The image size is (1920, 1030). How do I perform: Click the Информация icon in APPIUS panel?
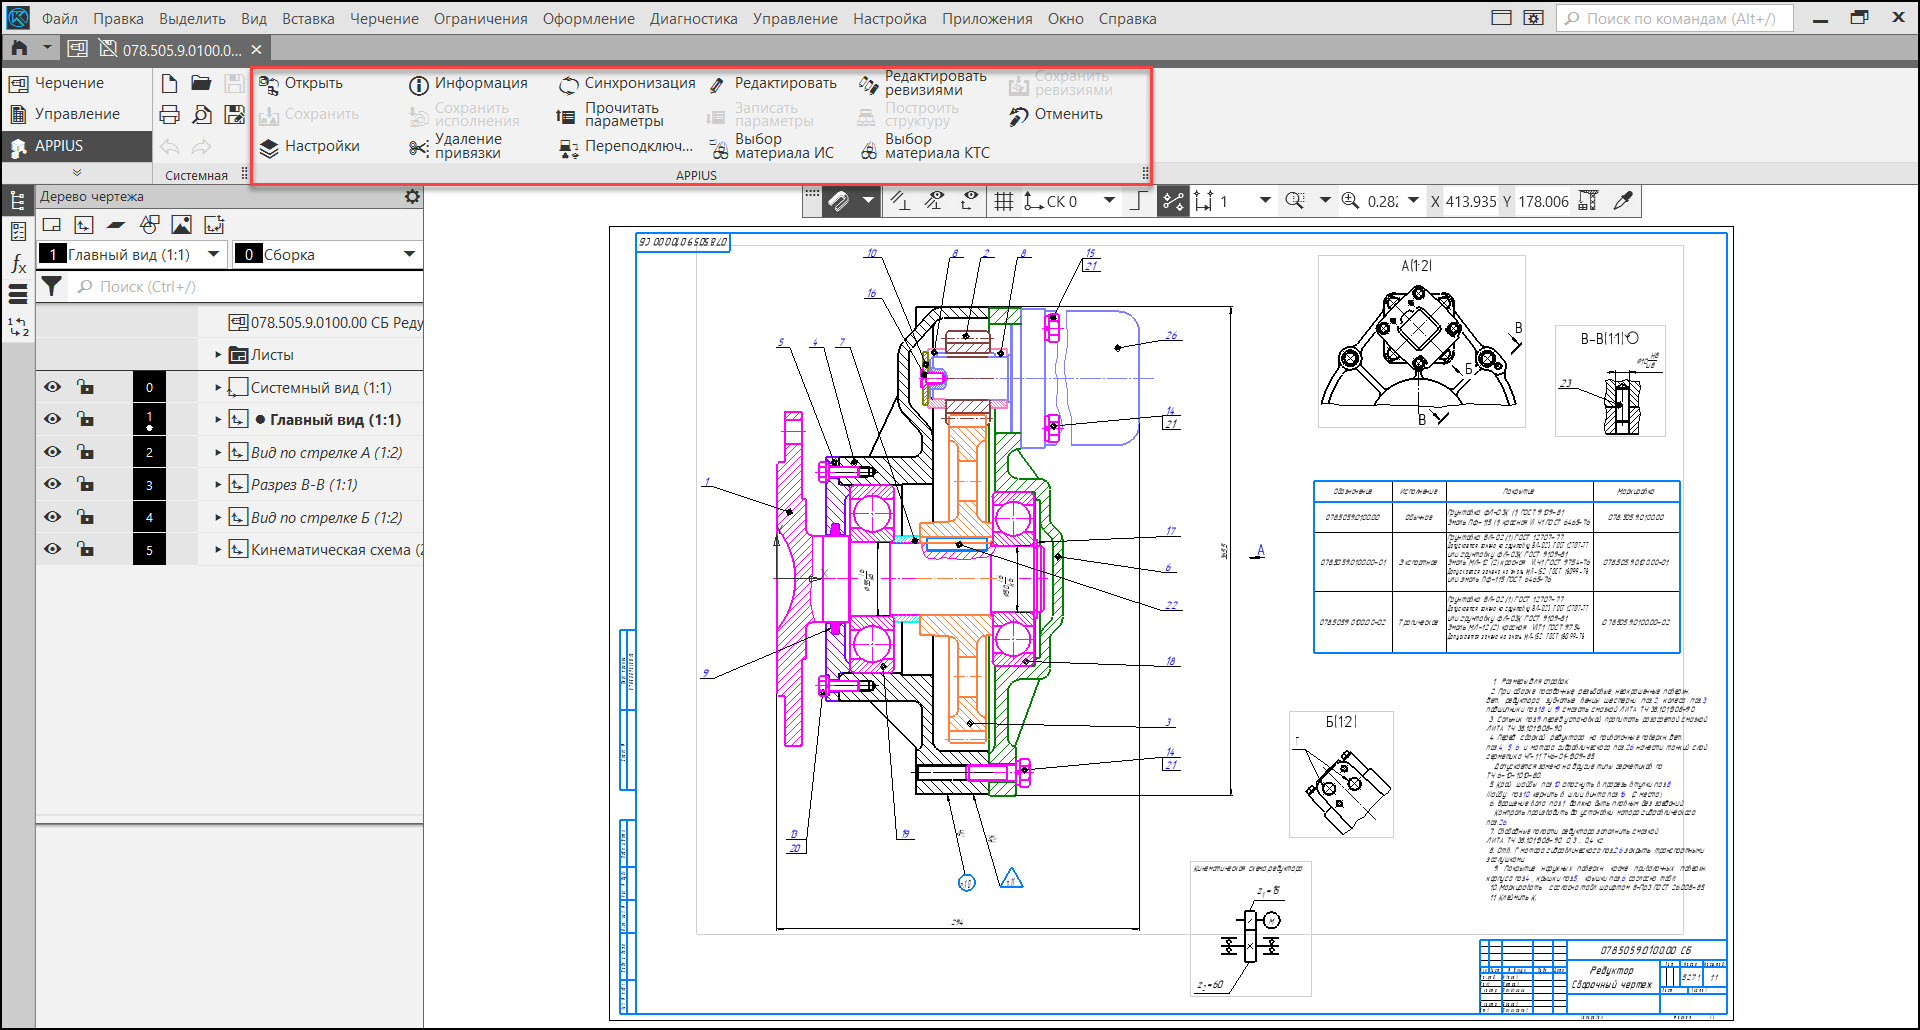[x=419, y=85]
